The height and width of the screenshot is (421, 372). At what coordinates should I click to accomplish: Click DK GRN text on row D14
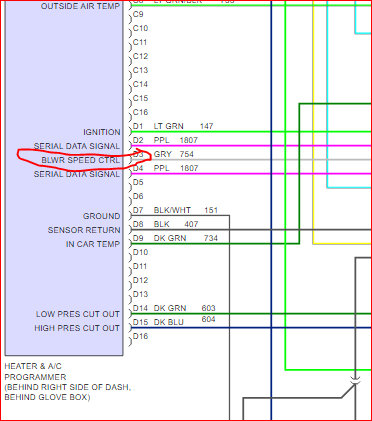point(170,308)
